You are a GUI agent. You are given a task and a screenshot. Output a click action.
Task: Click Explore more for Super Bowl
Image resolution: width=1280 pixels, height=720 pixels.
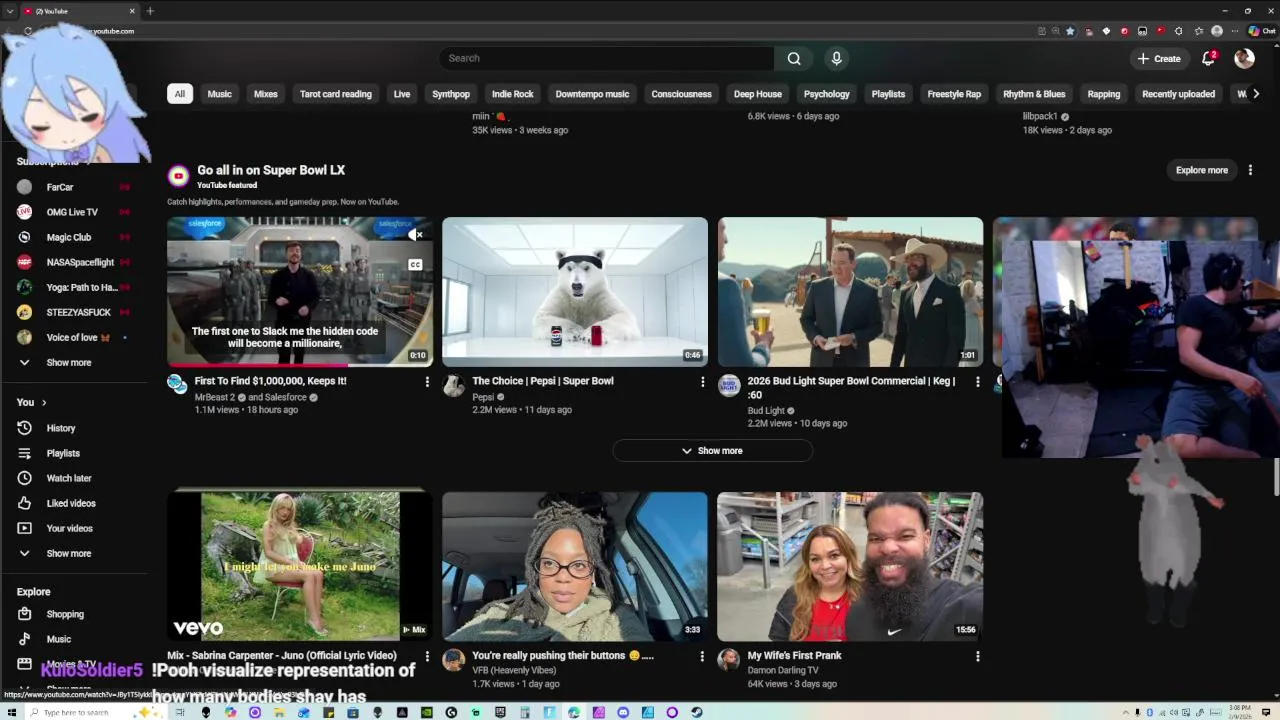point(1202,170)
